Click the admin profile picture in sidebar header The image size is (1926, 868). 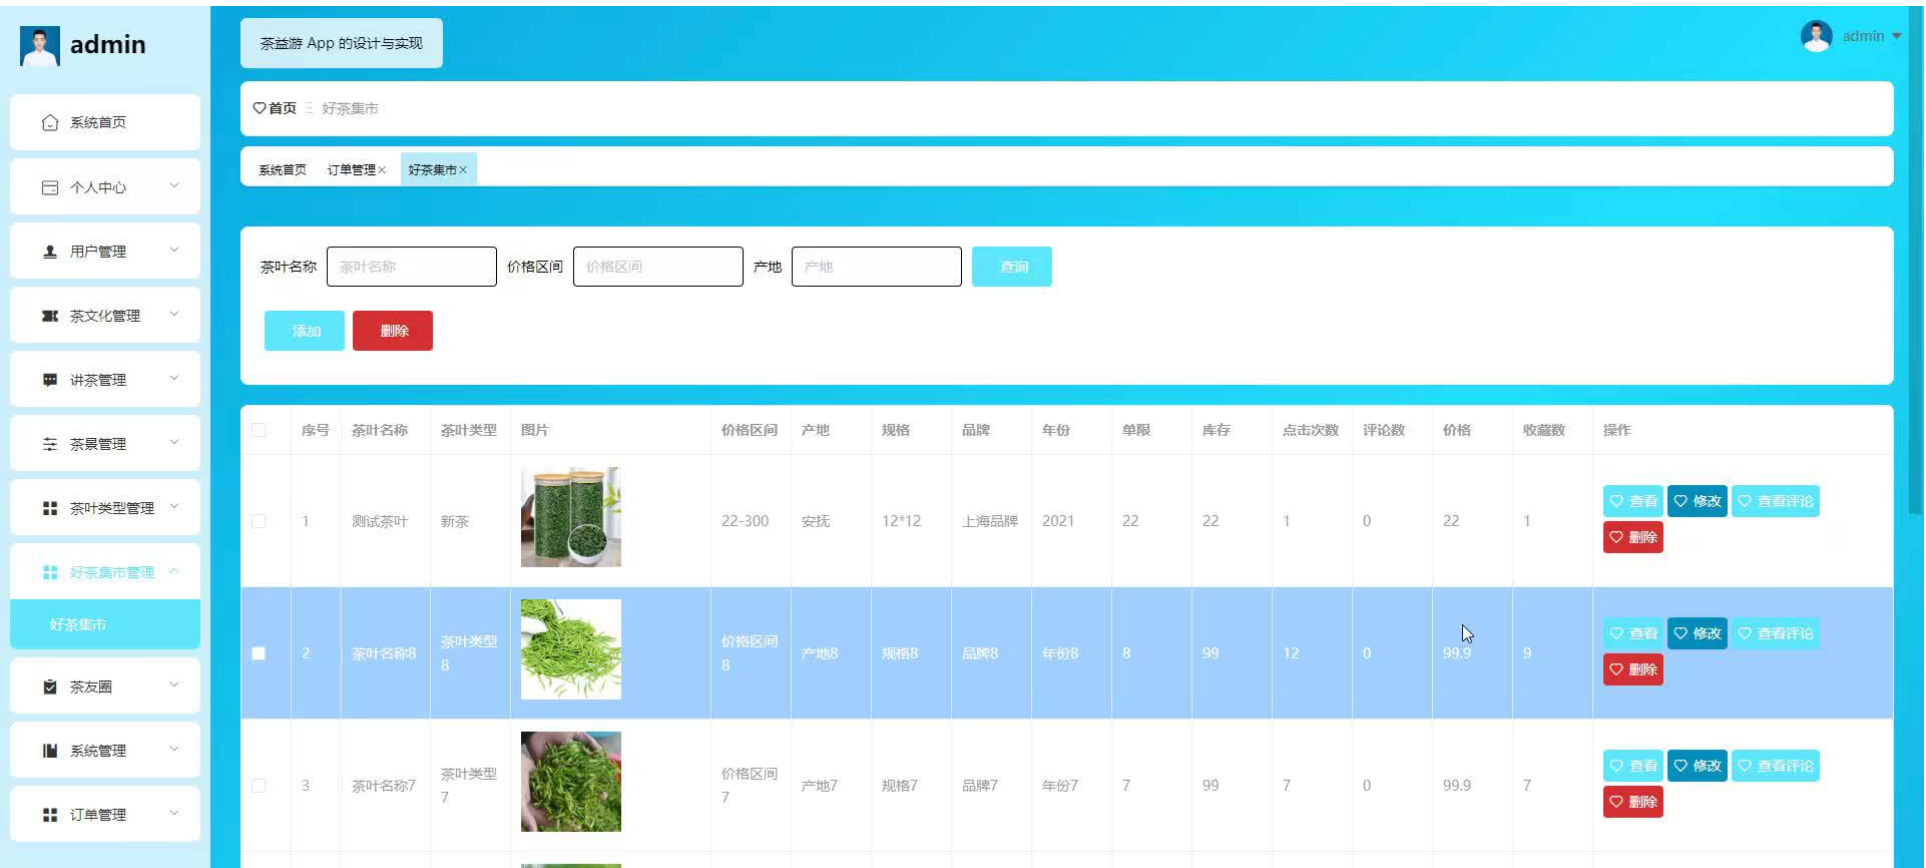click(40, 46)
